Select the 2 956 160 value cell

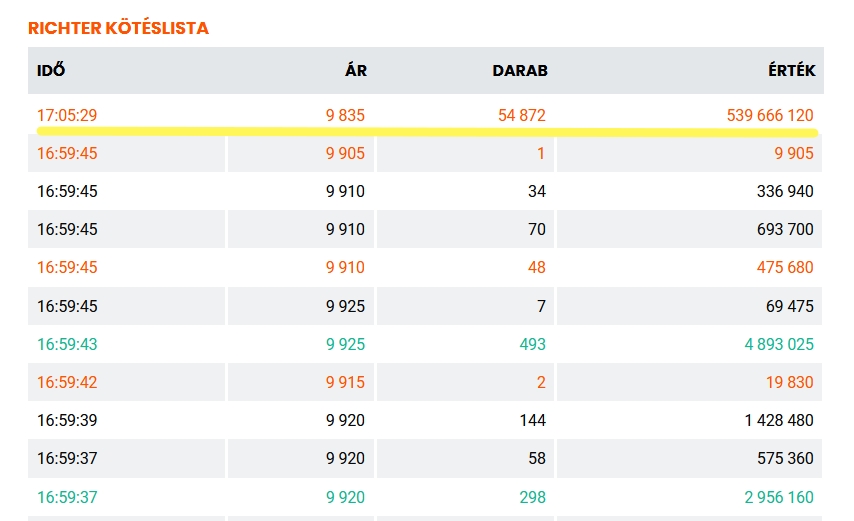777,497
